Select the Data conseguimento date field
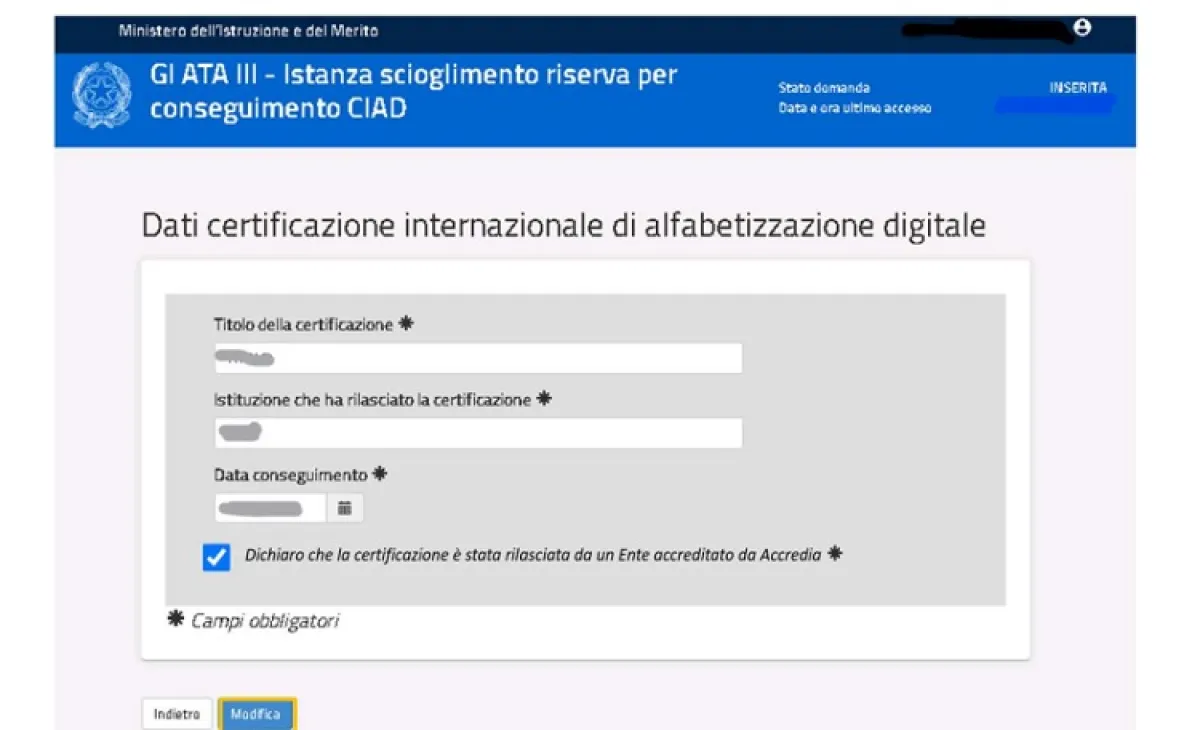 [271, 508]
